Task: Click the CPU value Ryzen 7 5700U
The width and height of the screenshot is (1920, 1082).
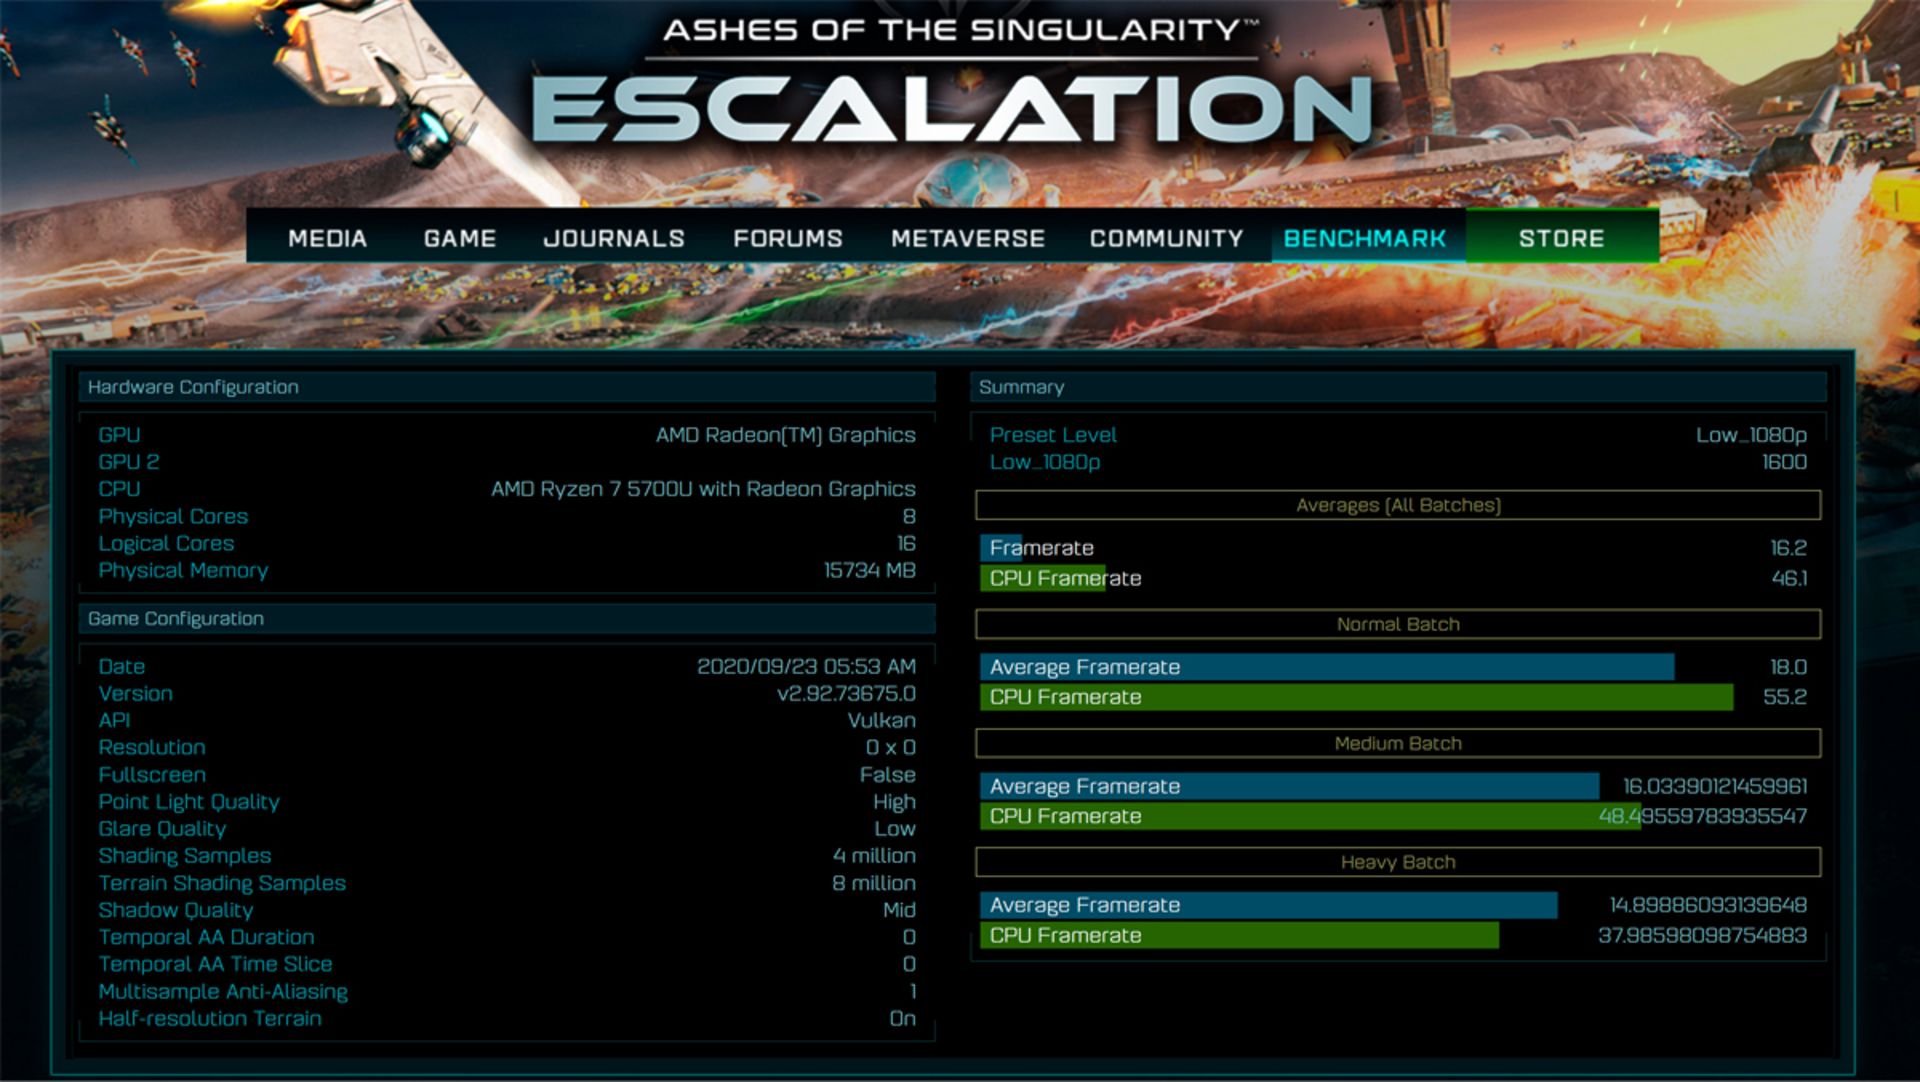Action: (703, 489)
